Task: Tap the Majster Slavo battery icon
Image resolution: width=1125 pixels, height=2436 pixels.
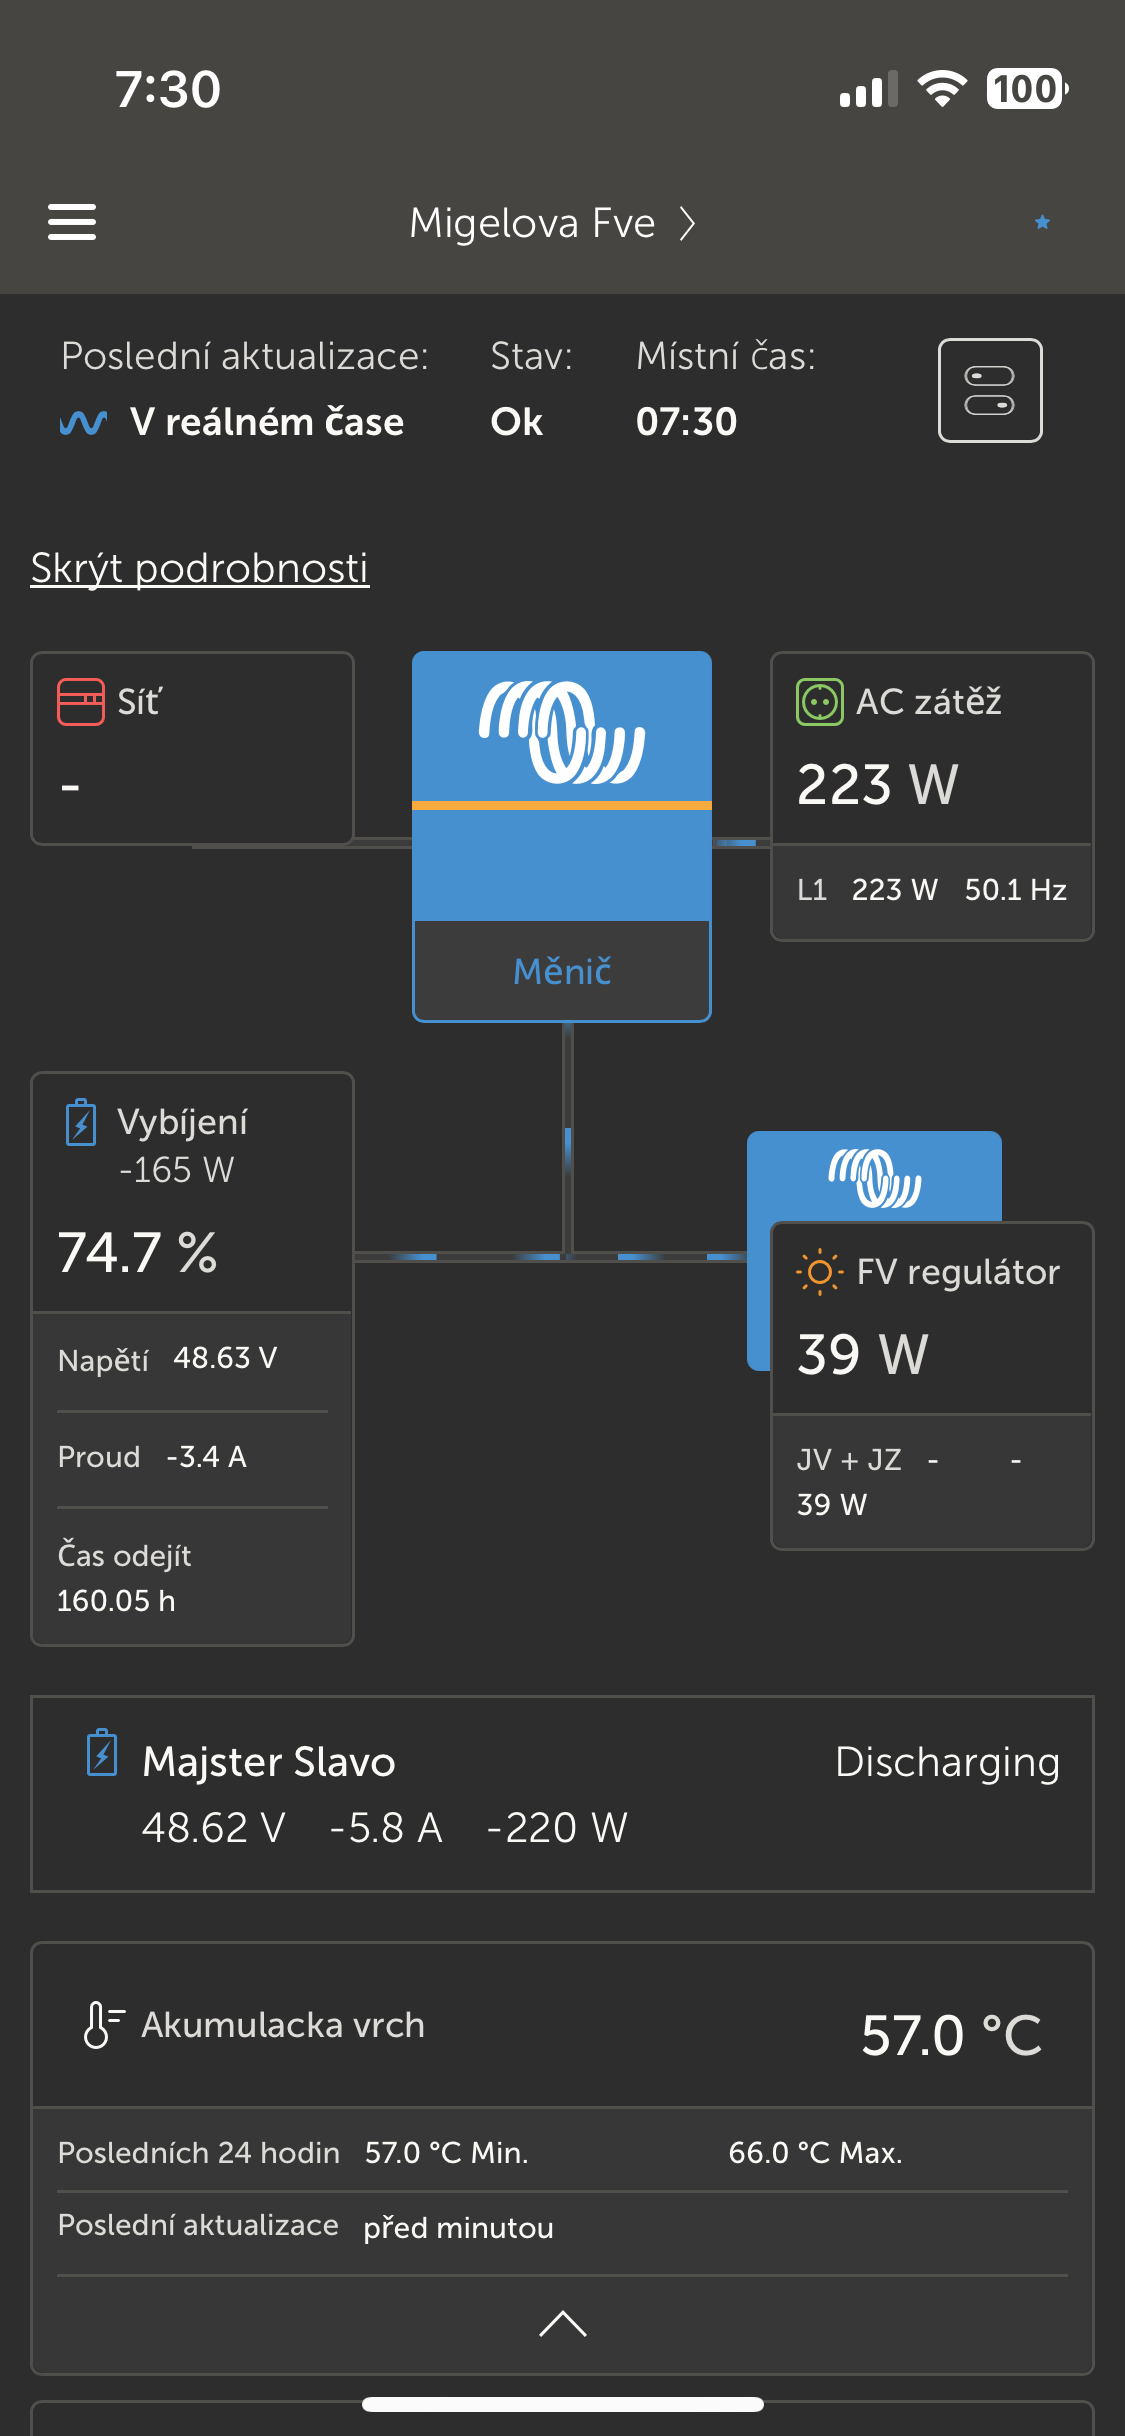Action: pos(102,1754)
